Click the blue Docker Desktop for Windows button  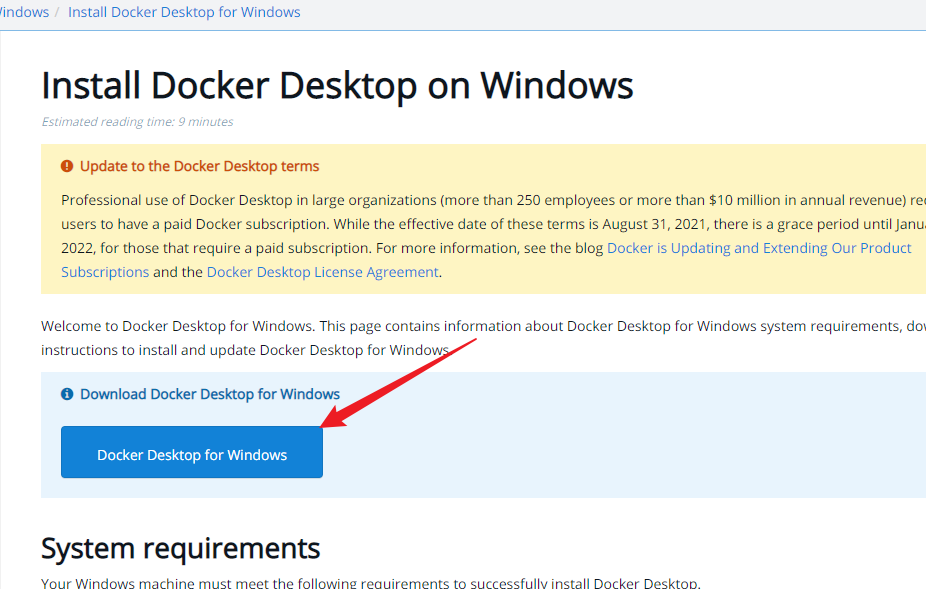click(192, 452)
